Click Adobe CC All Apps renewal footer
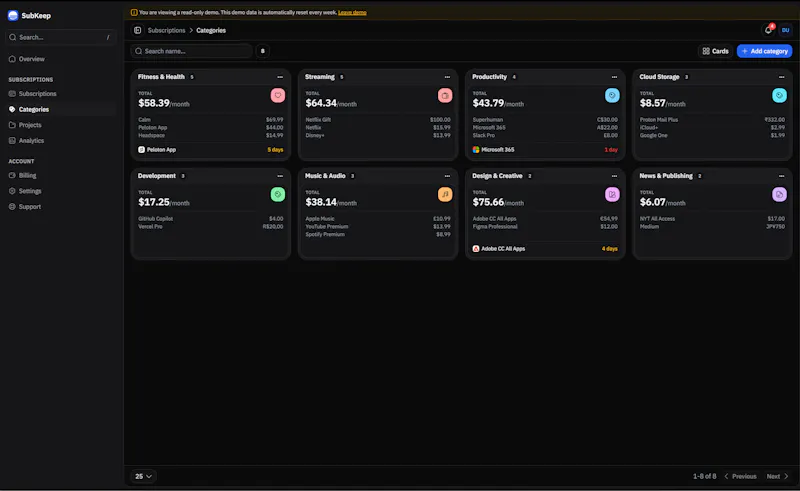Viewport: 800px width, 491px height. [545, 249]
